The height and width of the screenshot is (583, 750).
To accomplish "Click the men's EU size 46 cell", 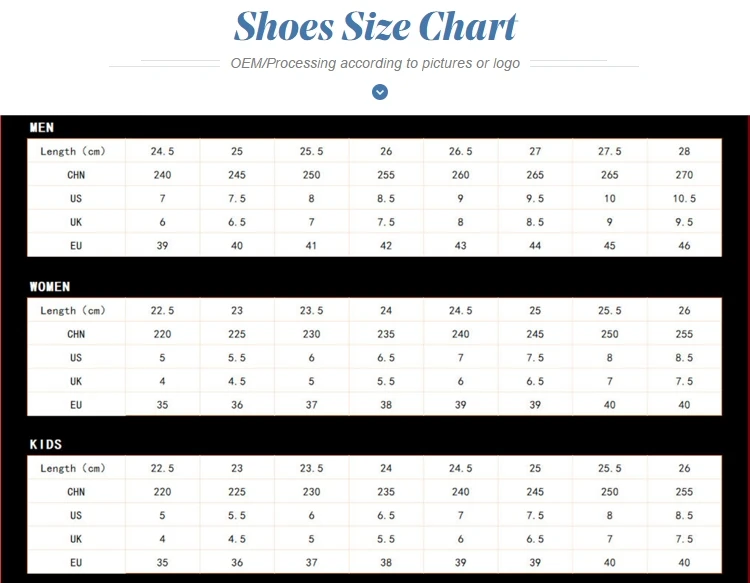I will (x=684, y=246).
